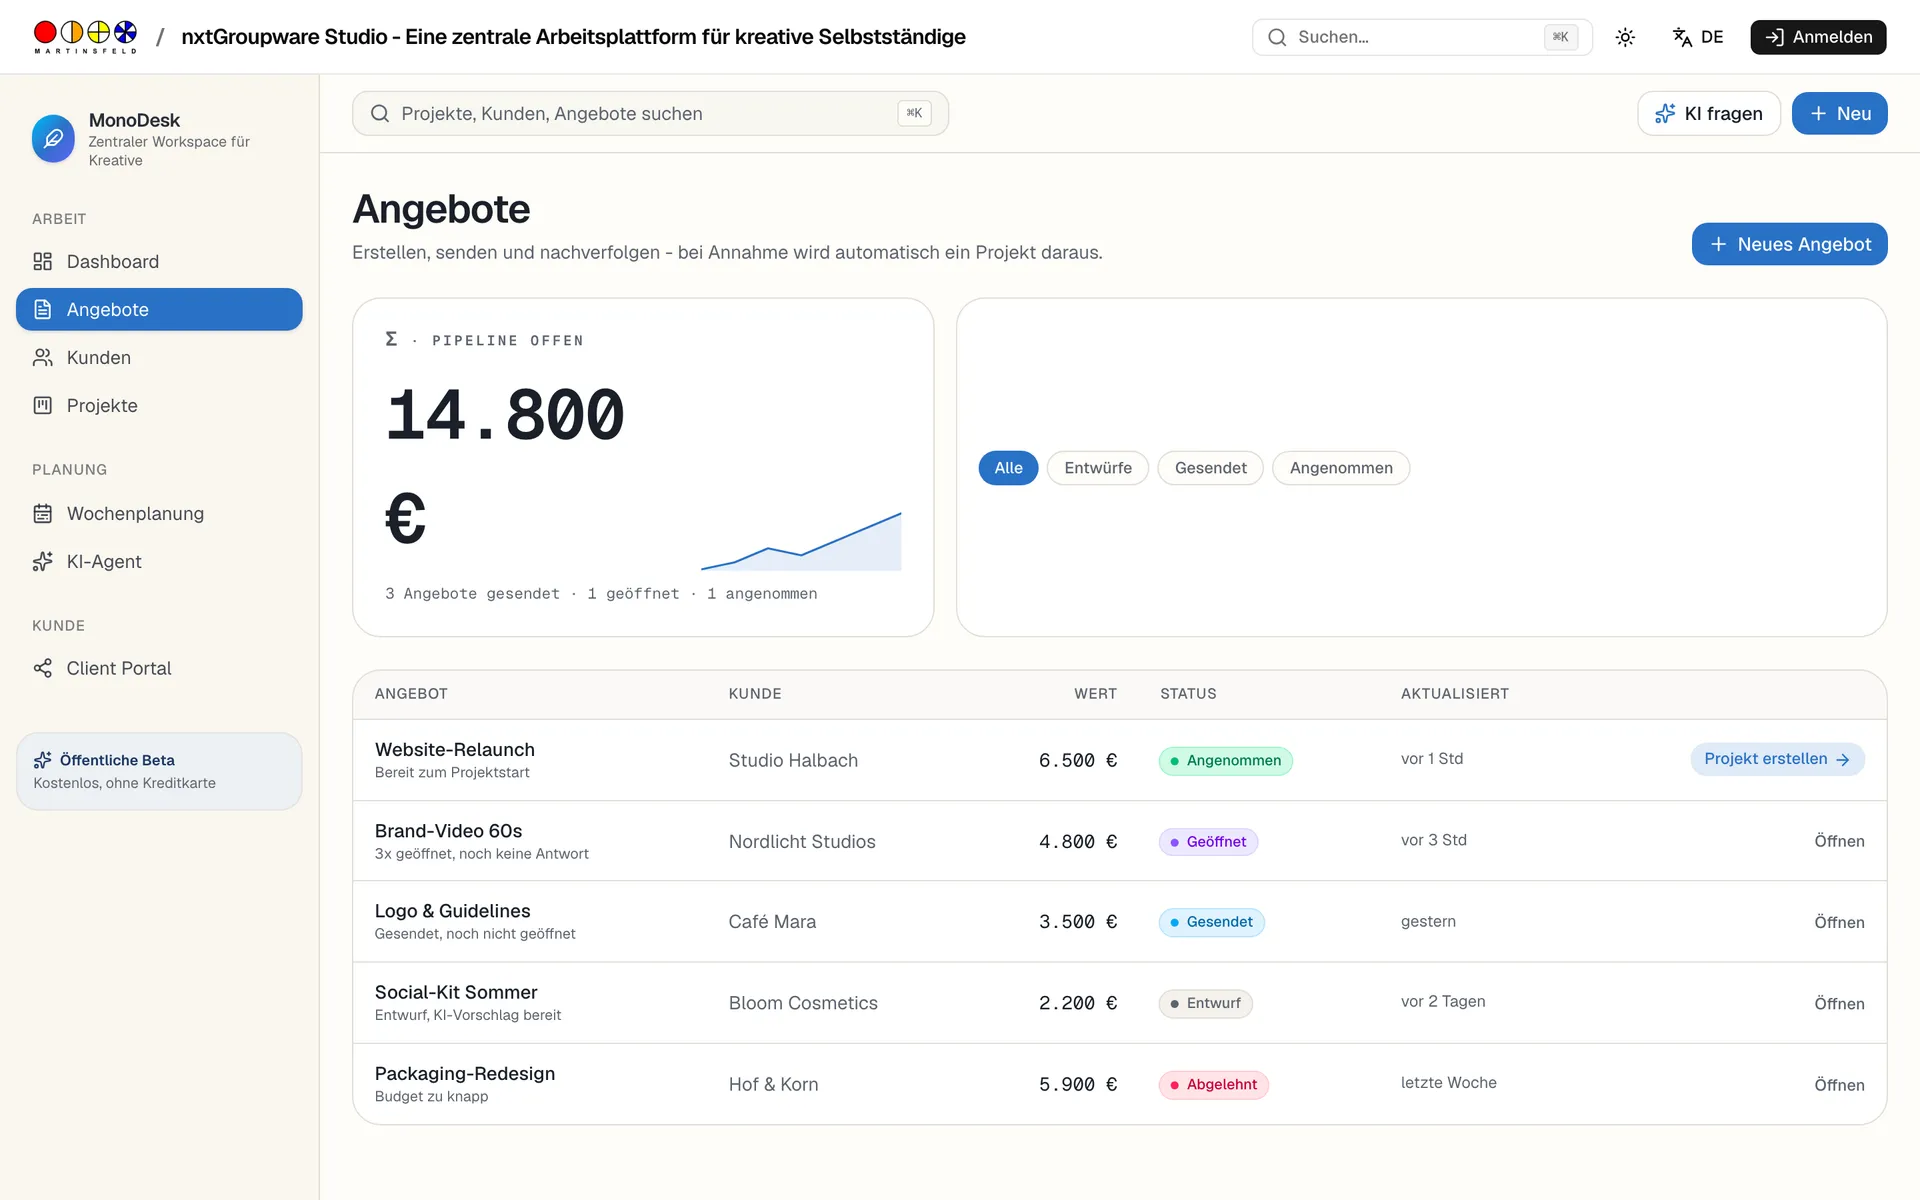The height and width of the screenshot is (1200, 1920).
Task: Click magnifier icon in workspace search bar
Action: coord(380,113)
